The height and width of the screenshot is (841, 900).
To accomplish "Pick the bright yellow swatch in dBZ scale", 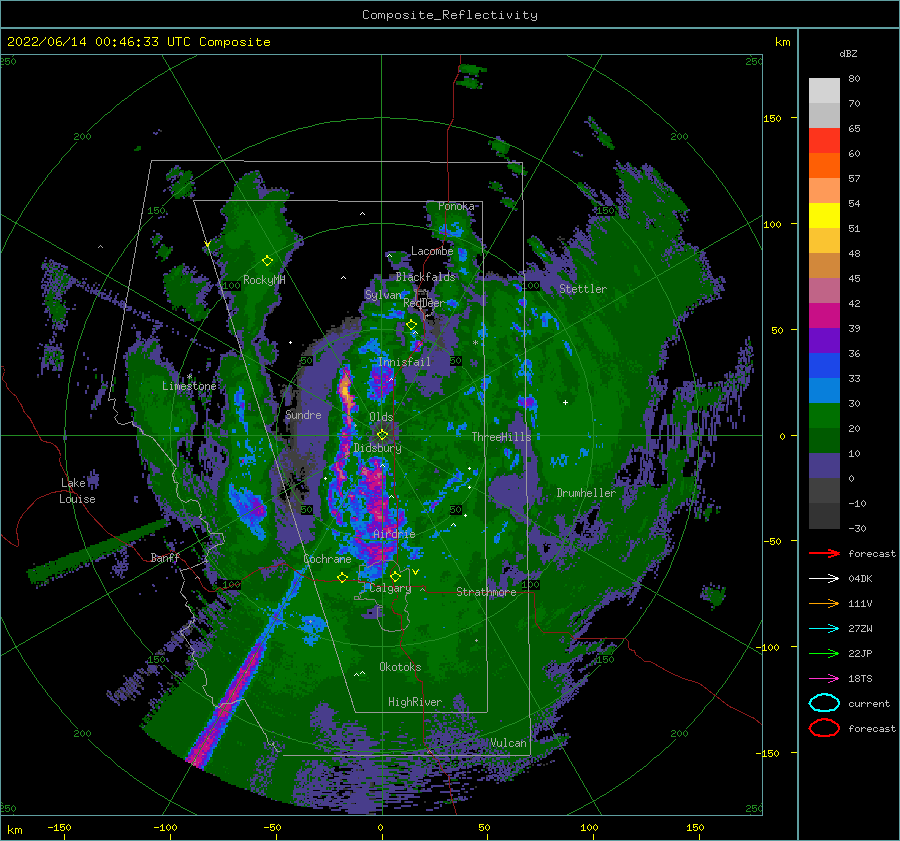I will tap(824, 215).
